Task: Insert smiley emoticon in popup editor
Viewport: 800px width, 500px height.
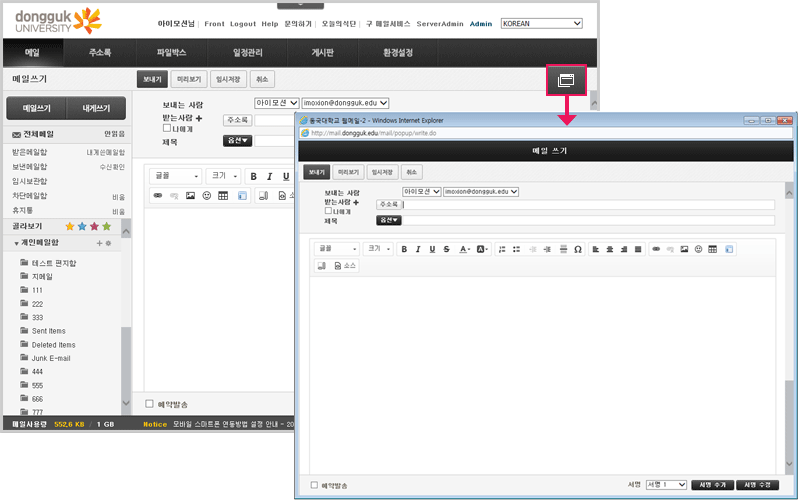Action: click(x=698, y=249)
